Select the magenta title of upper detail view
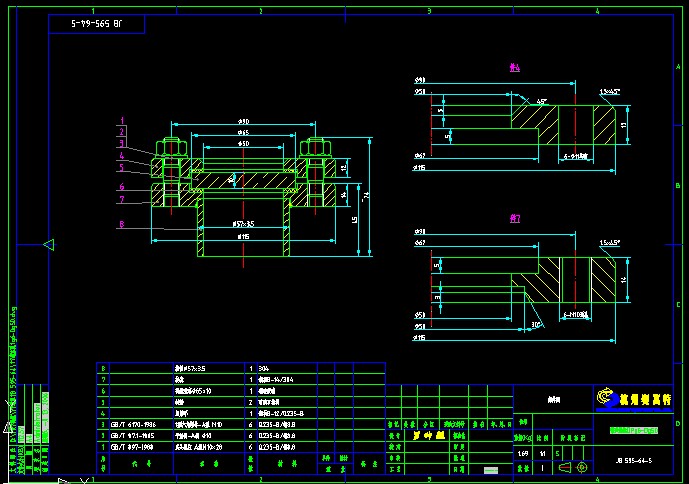The width and height of the screenshot is (689, 484). click(515, 68)
